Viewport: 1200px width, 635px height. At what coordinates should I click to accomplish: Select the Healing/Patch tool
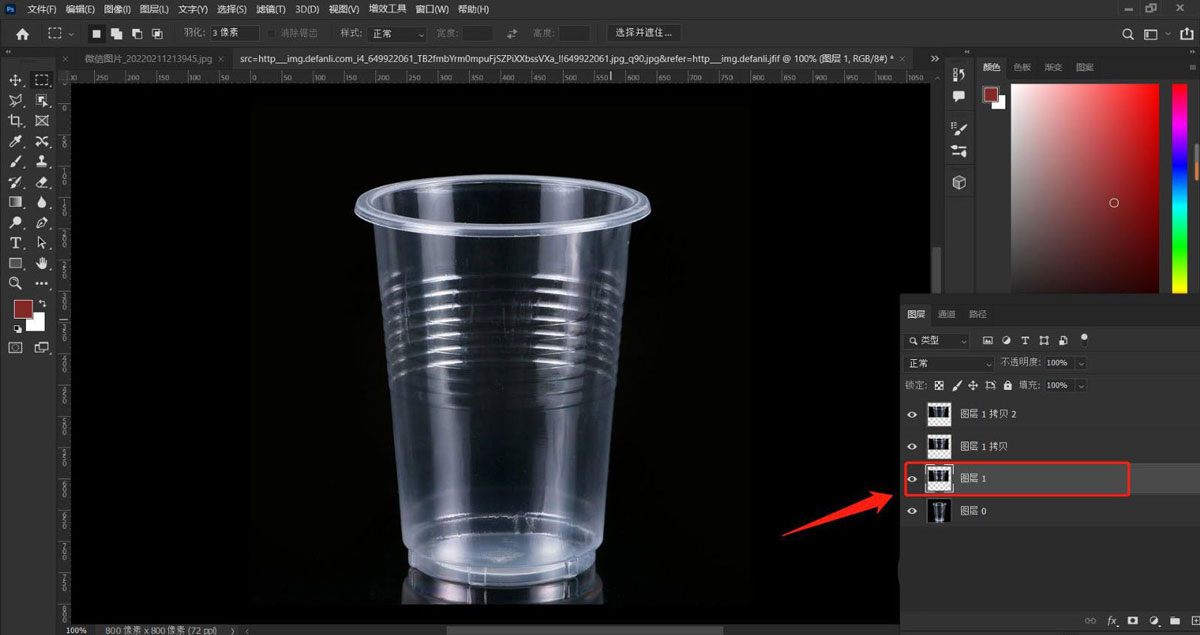tap(42, 141)
